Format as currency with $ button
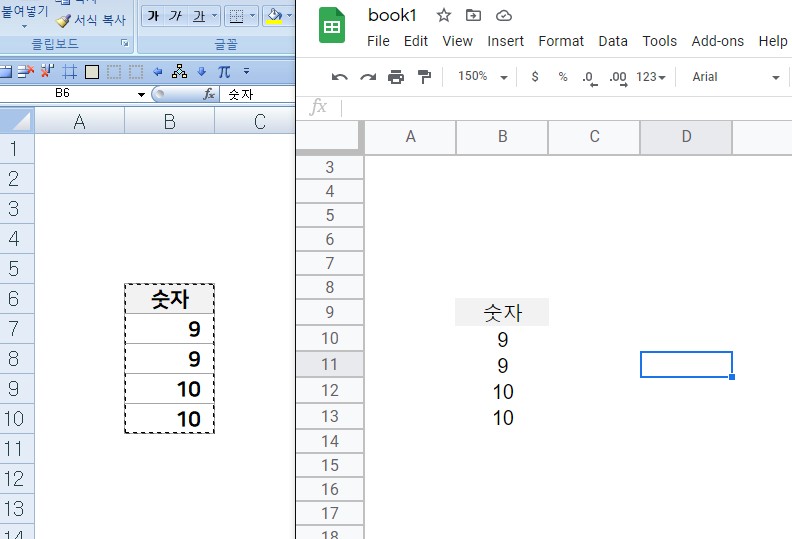Screen dimensions: 792x539 coord(535,77)
